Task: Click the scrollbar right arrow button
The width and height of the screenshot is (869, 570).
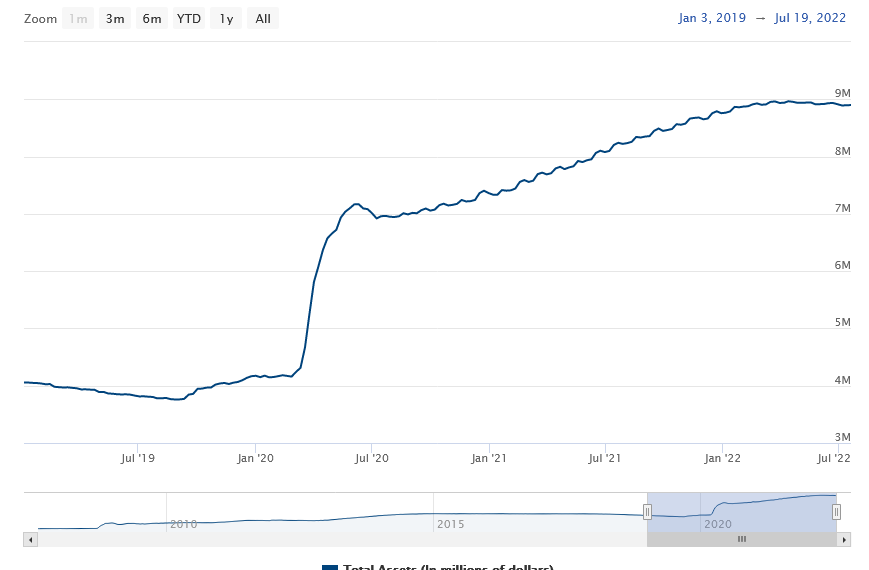Action: tap(844, 539)
